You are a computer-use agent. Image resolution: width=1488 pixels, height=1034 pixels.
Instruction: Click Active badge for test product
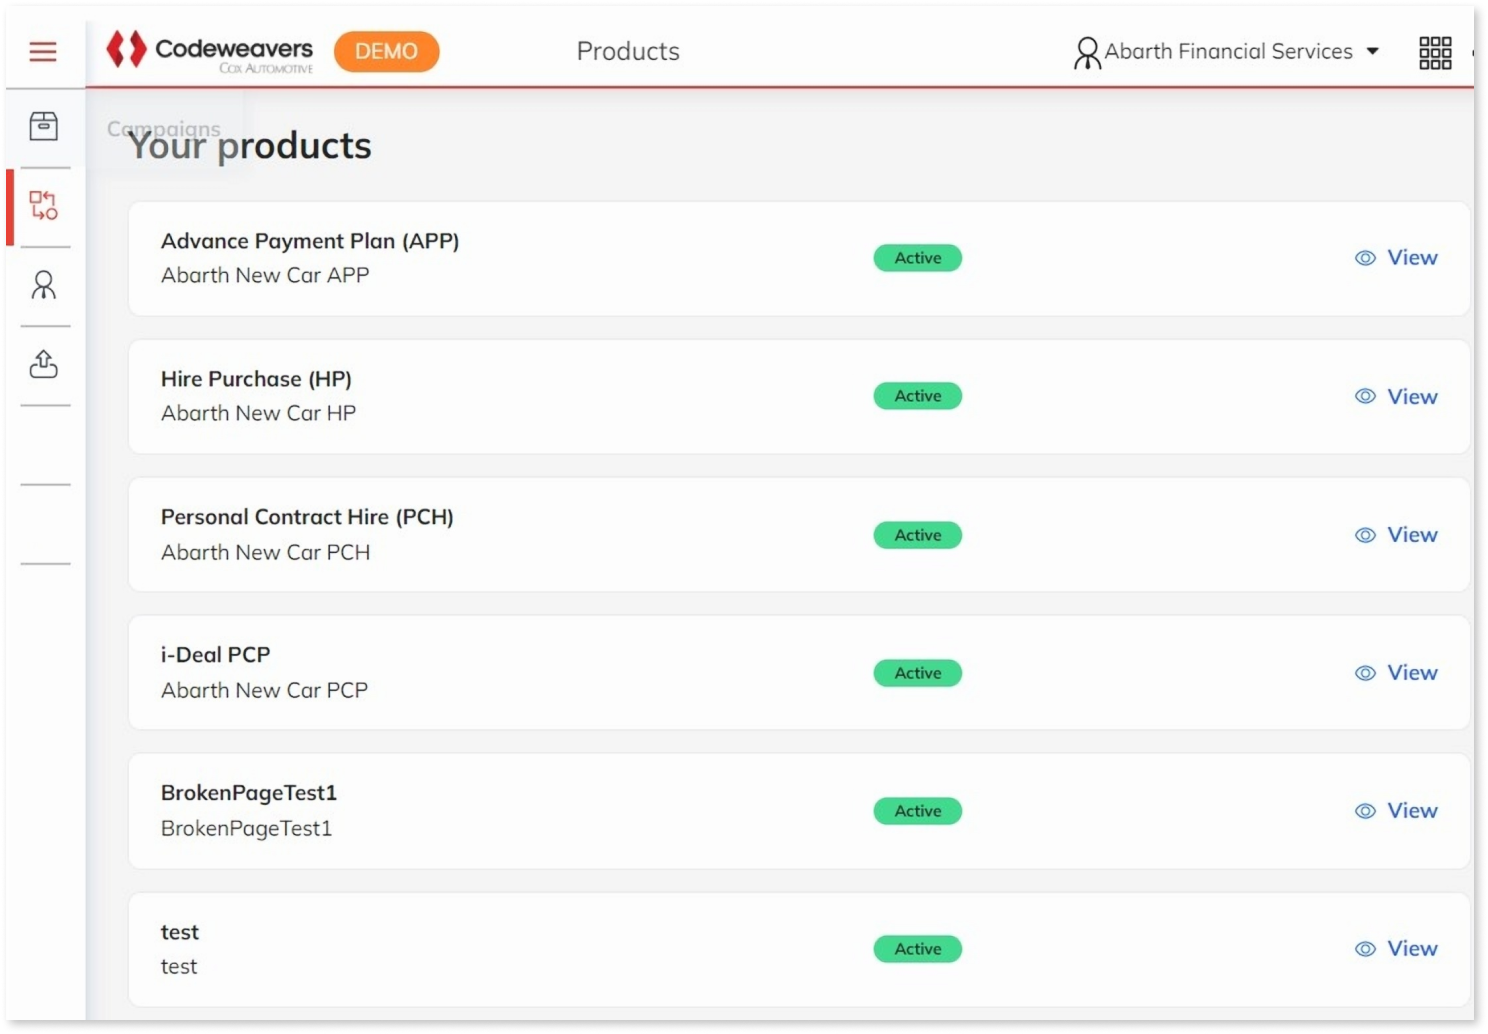tap(918, 949)
